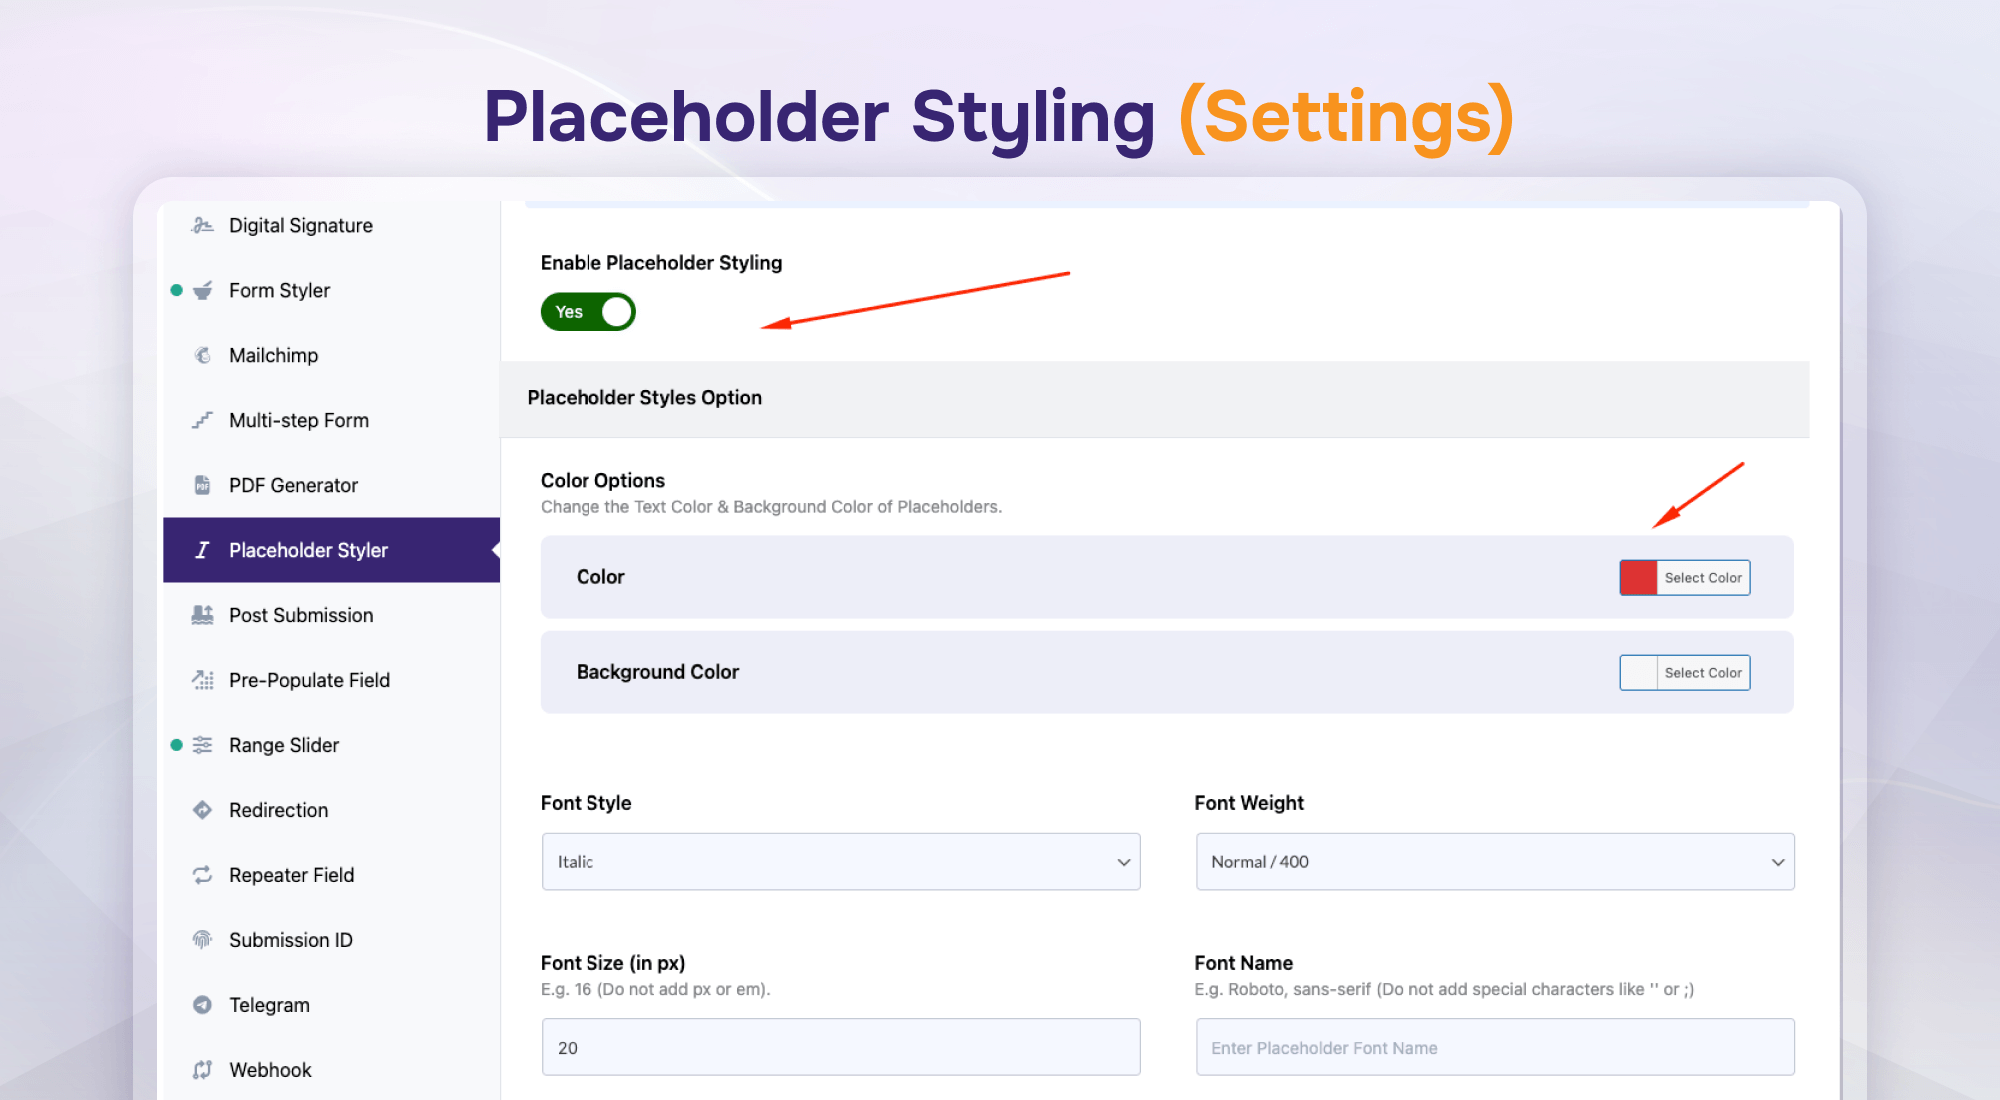Select Multi-step Form in sidebar
Image resolution: width=2000 pixels, height=1100 pixels.
332,420
